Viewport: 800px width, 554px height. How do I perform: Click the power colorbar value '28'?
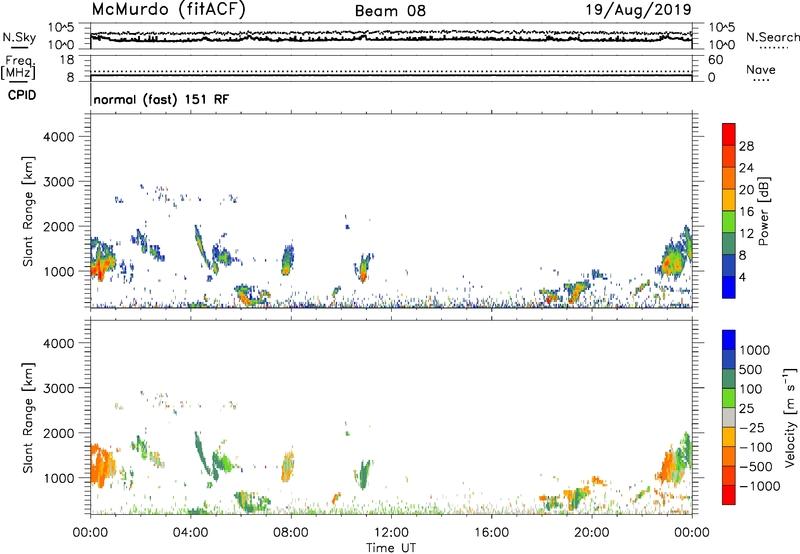pos(746,146)
